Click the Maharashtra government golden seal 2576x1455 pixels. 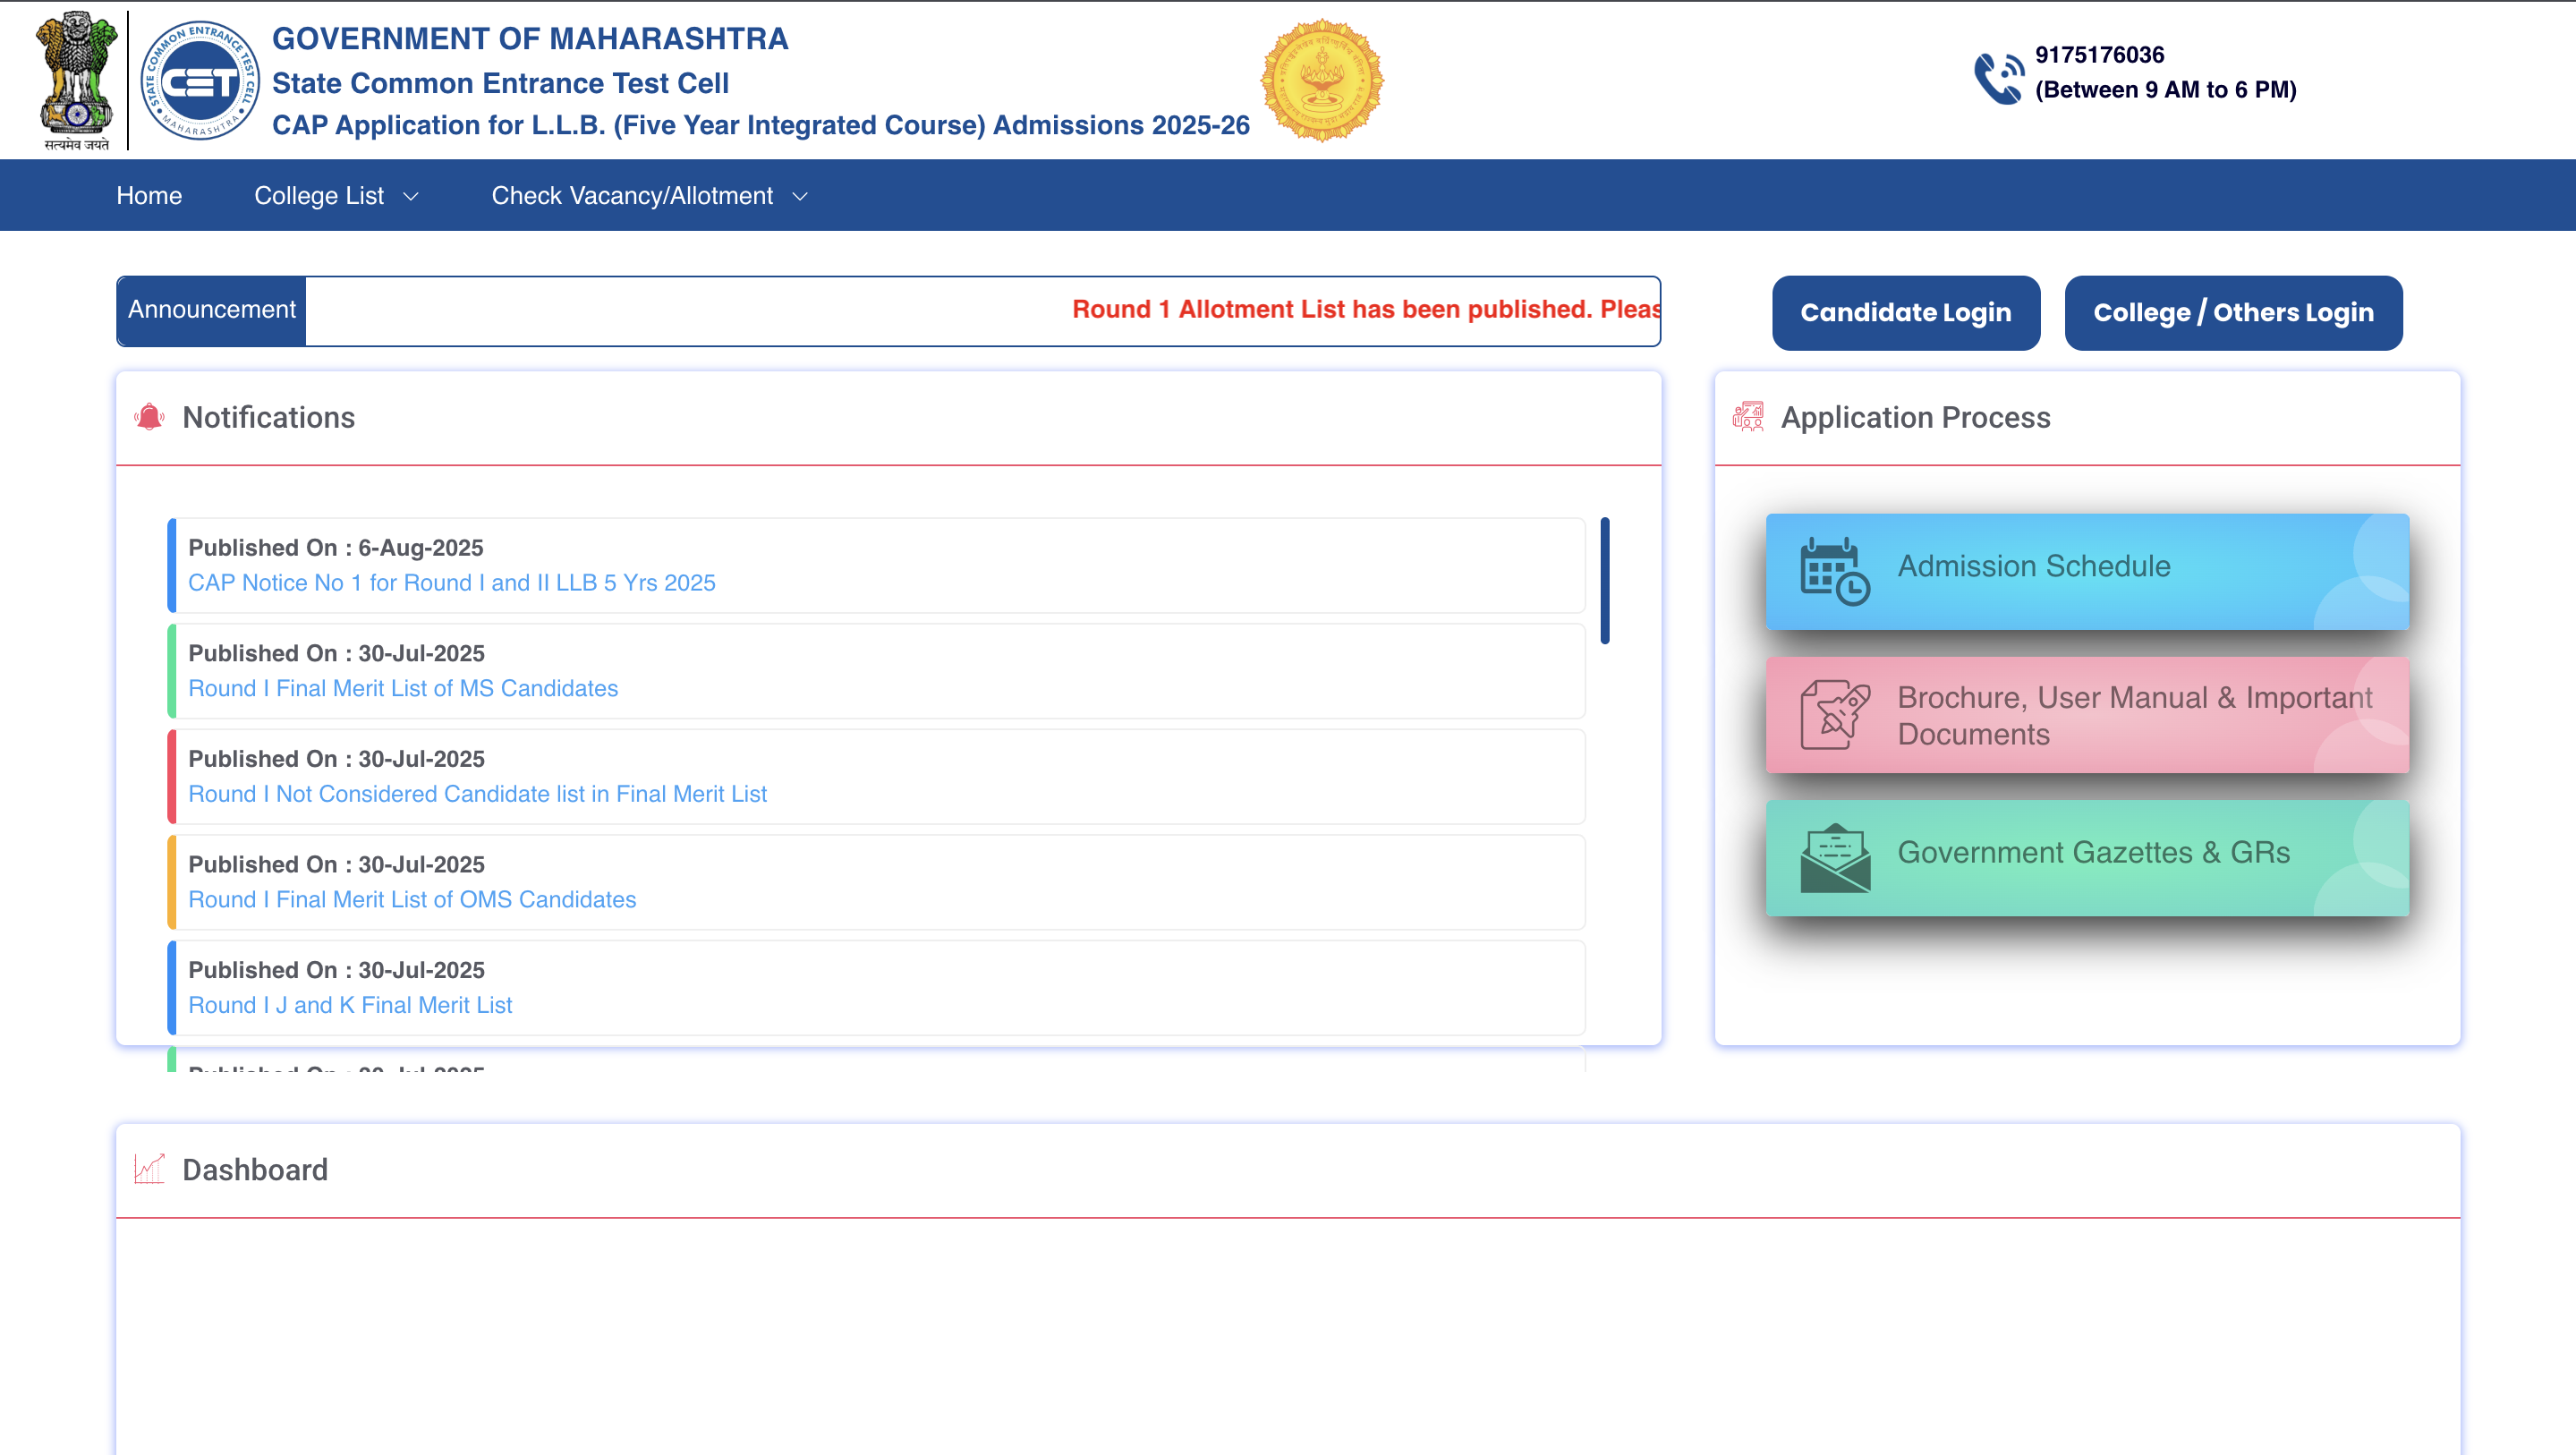1322,80
